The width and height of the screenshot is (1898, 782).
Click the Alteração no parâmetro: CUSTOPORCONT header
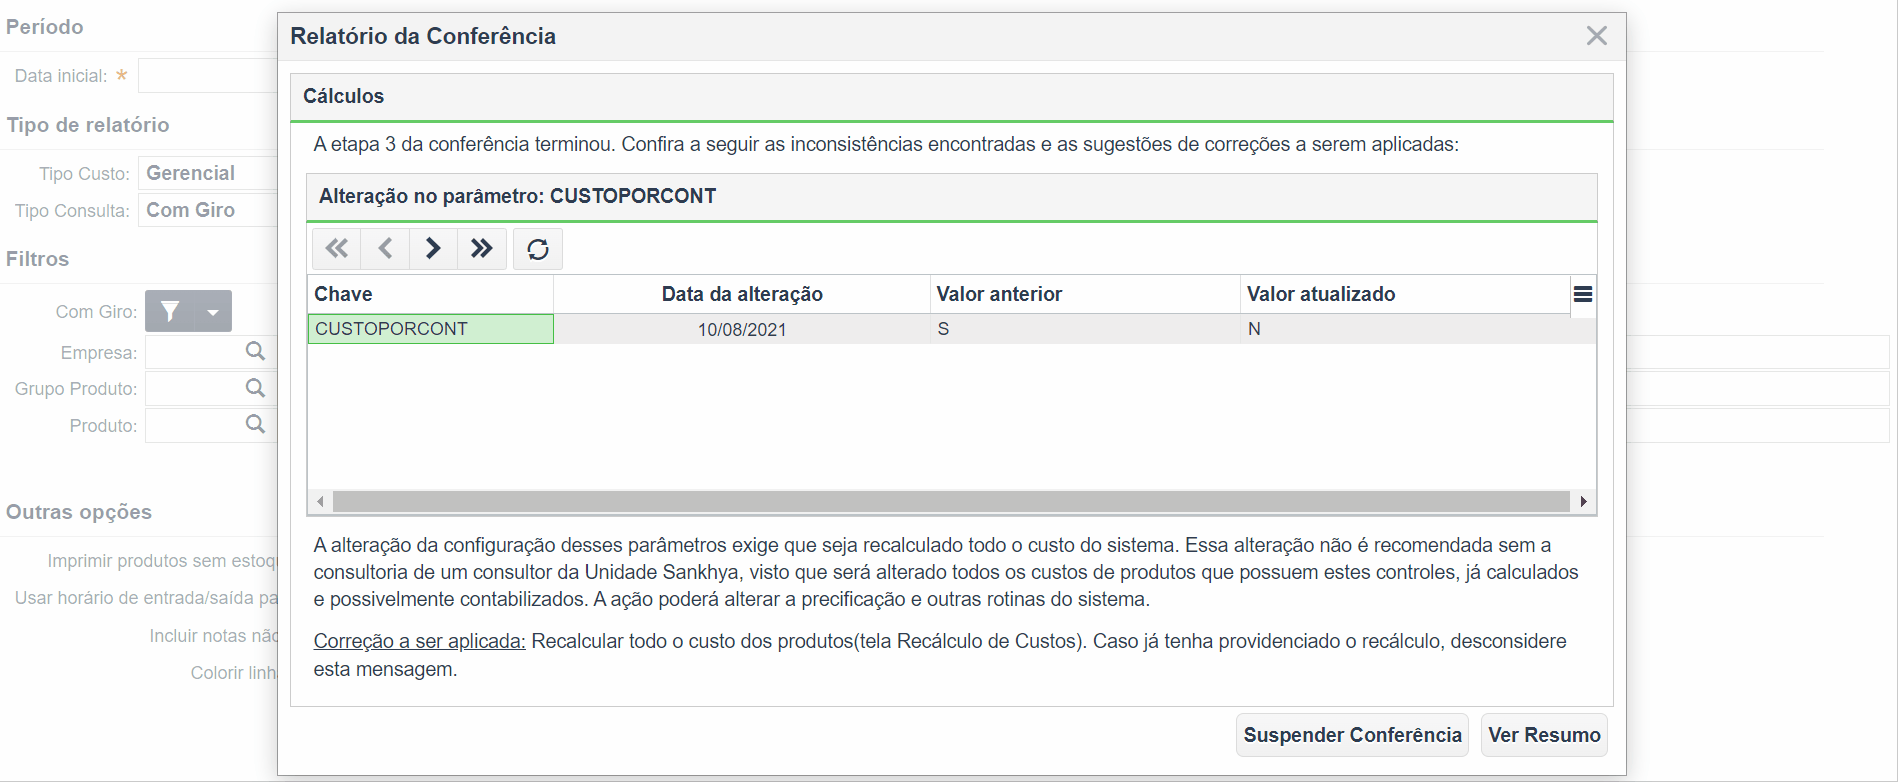pyautogui.click(x=951, y=197)
